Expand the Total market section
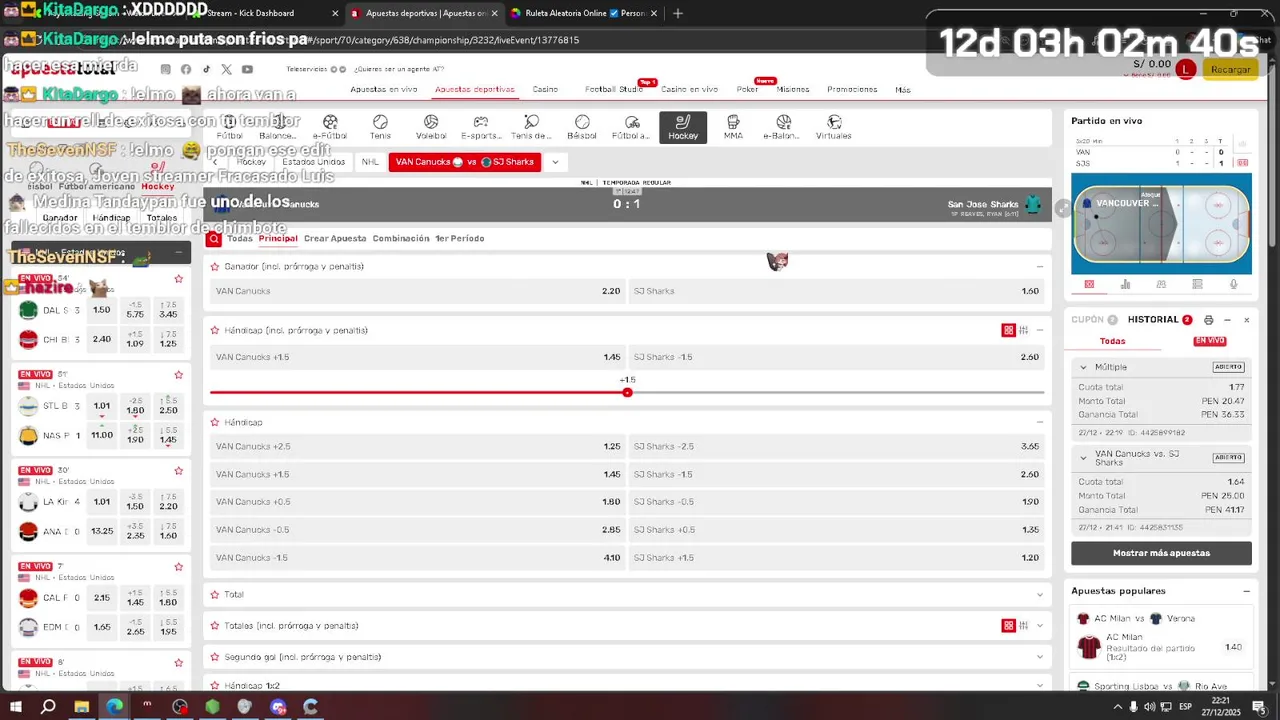The image size is (1280, 720). coord(1039,595)
